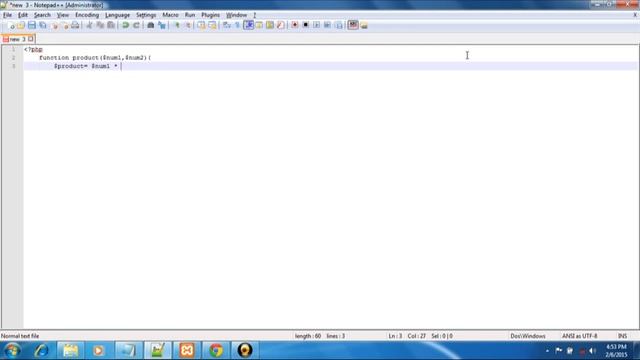Toggle Word Wrap in the toolbar

pyautogui.click(x=227, y=25)
